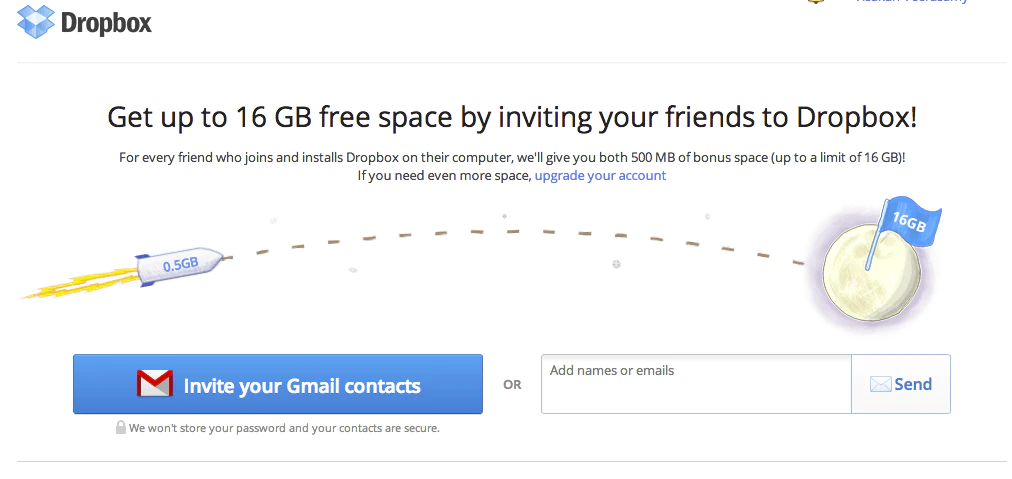The height and width of the screenshot is (479, 1012).
Task: Click the dashed rocket trajectory path
Action: coord(510,232)
